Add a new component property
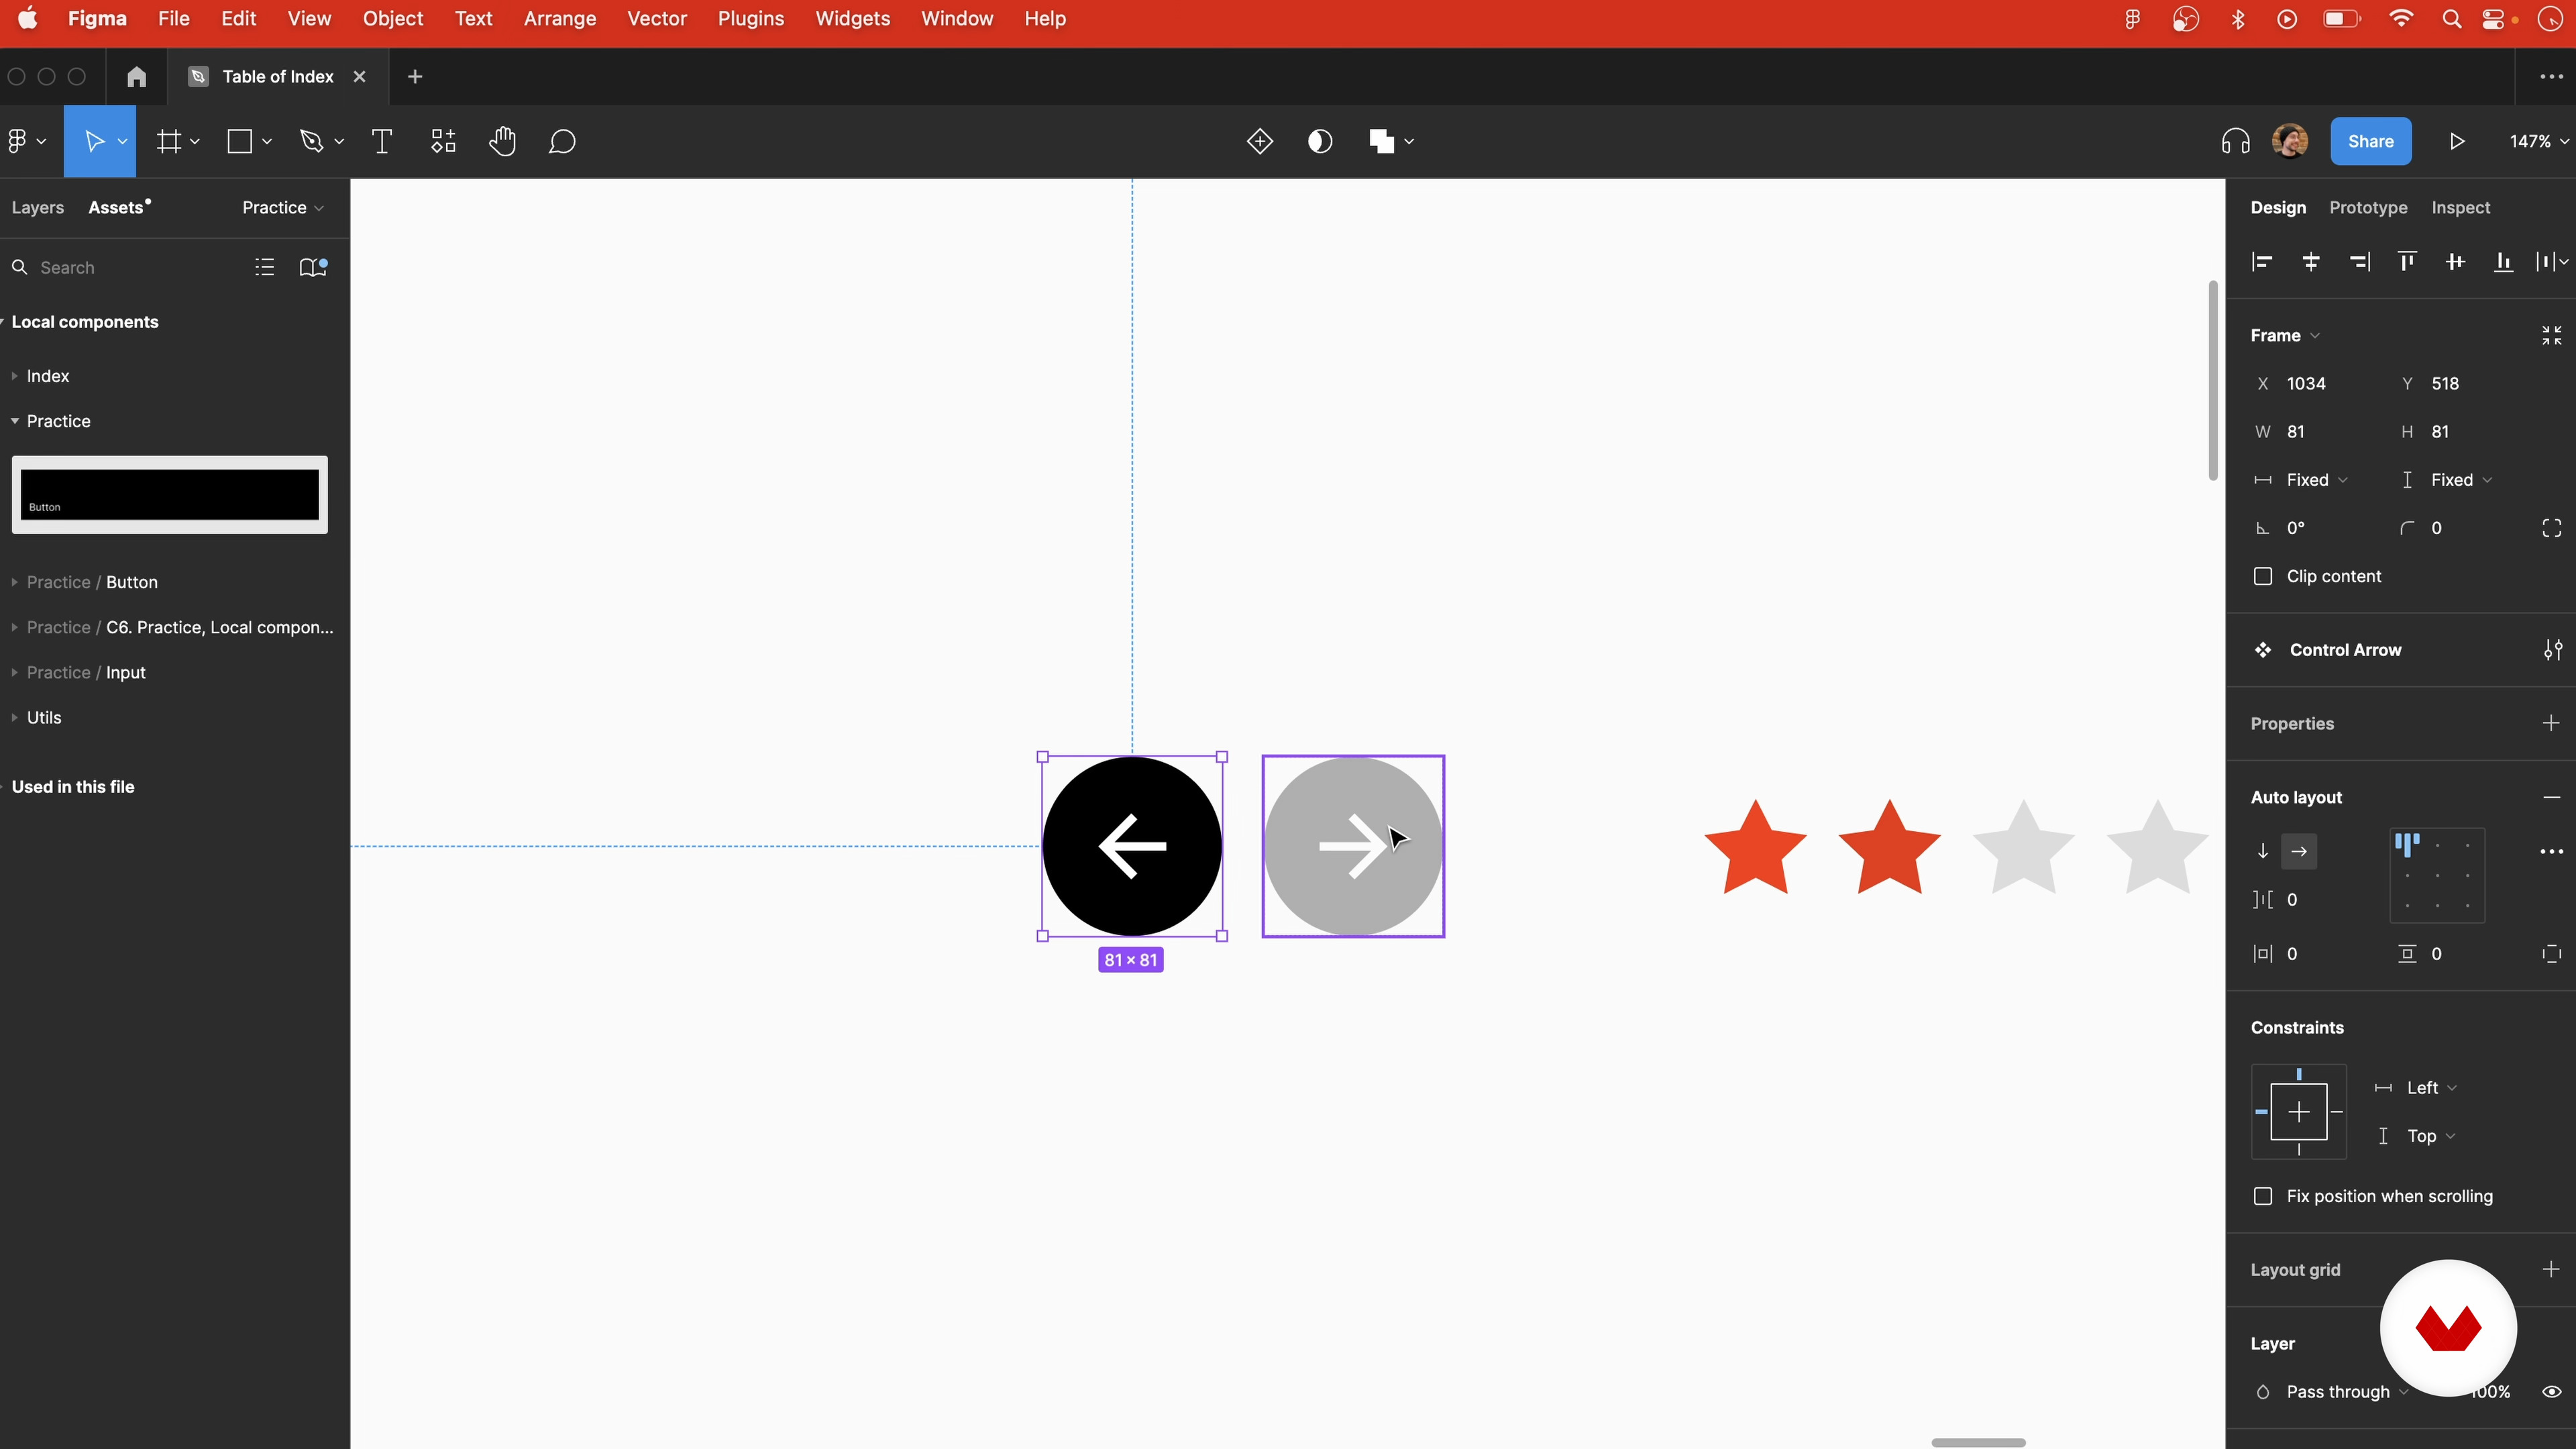This screenshot has height=1449, width=2576. (2552, 723)
